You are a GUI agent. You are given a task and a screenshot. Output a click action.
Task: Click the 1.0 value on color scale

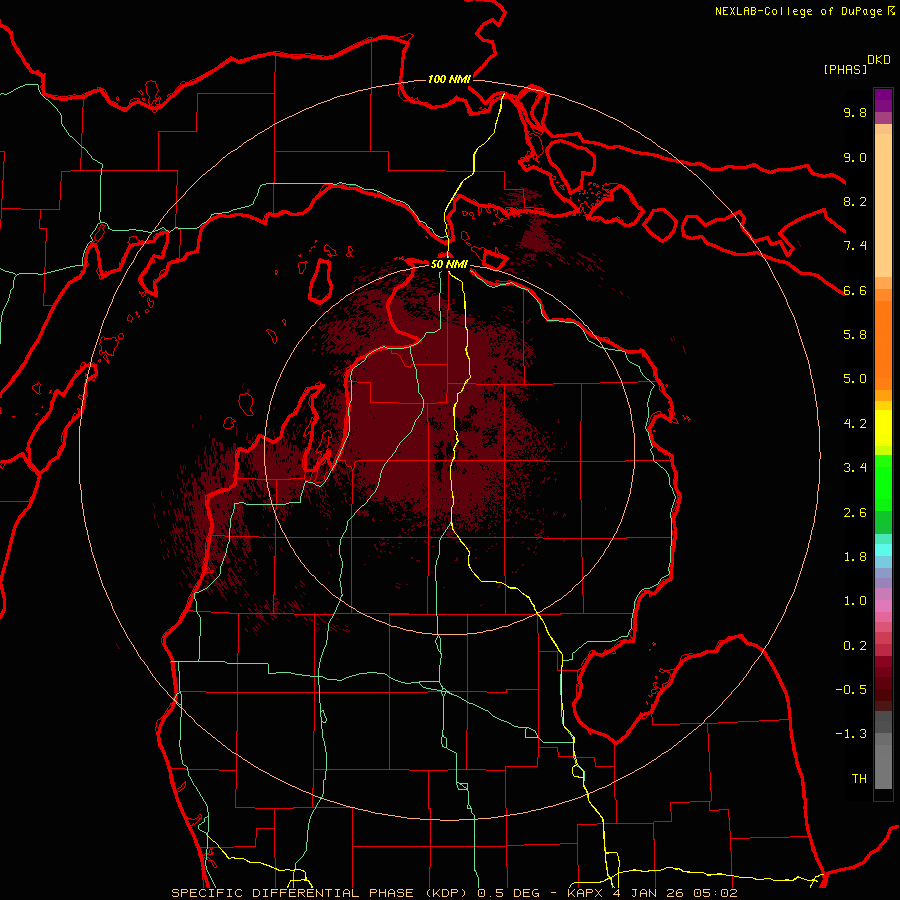coord(855,601)
